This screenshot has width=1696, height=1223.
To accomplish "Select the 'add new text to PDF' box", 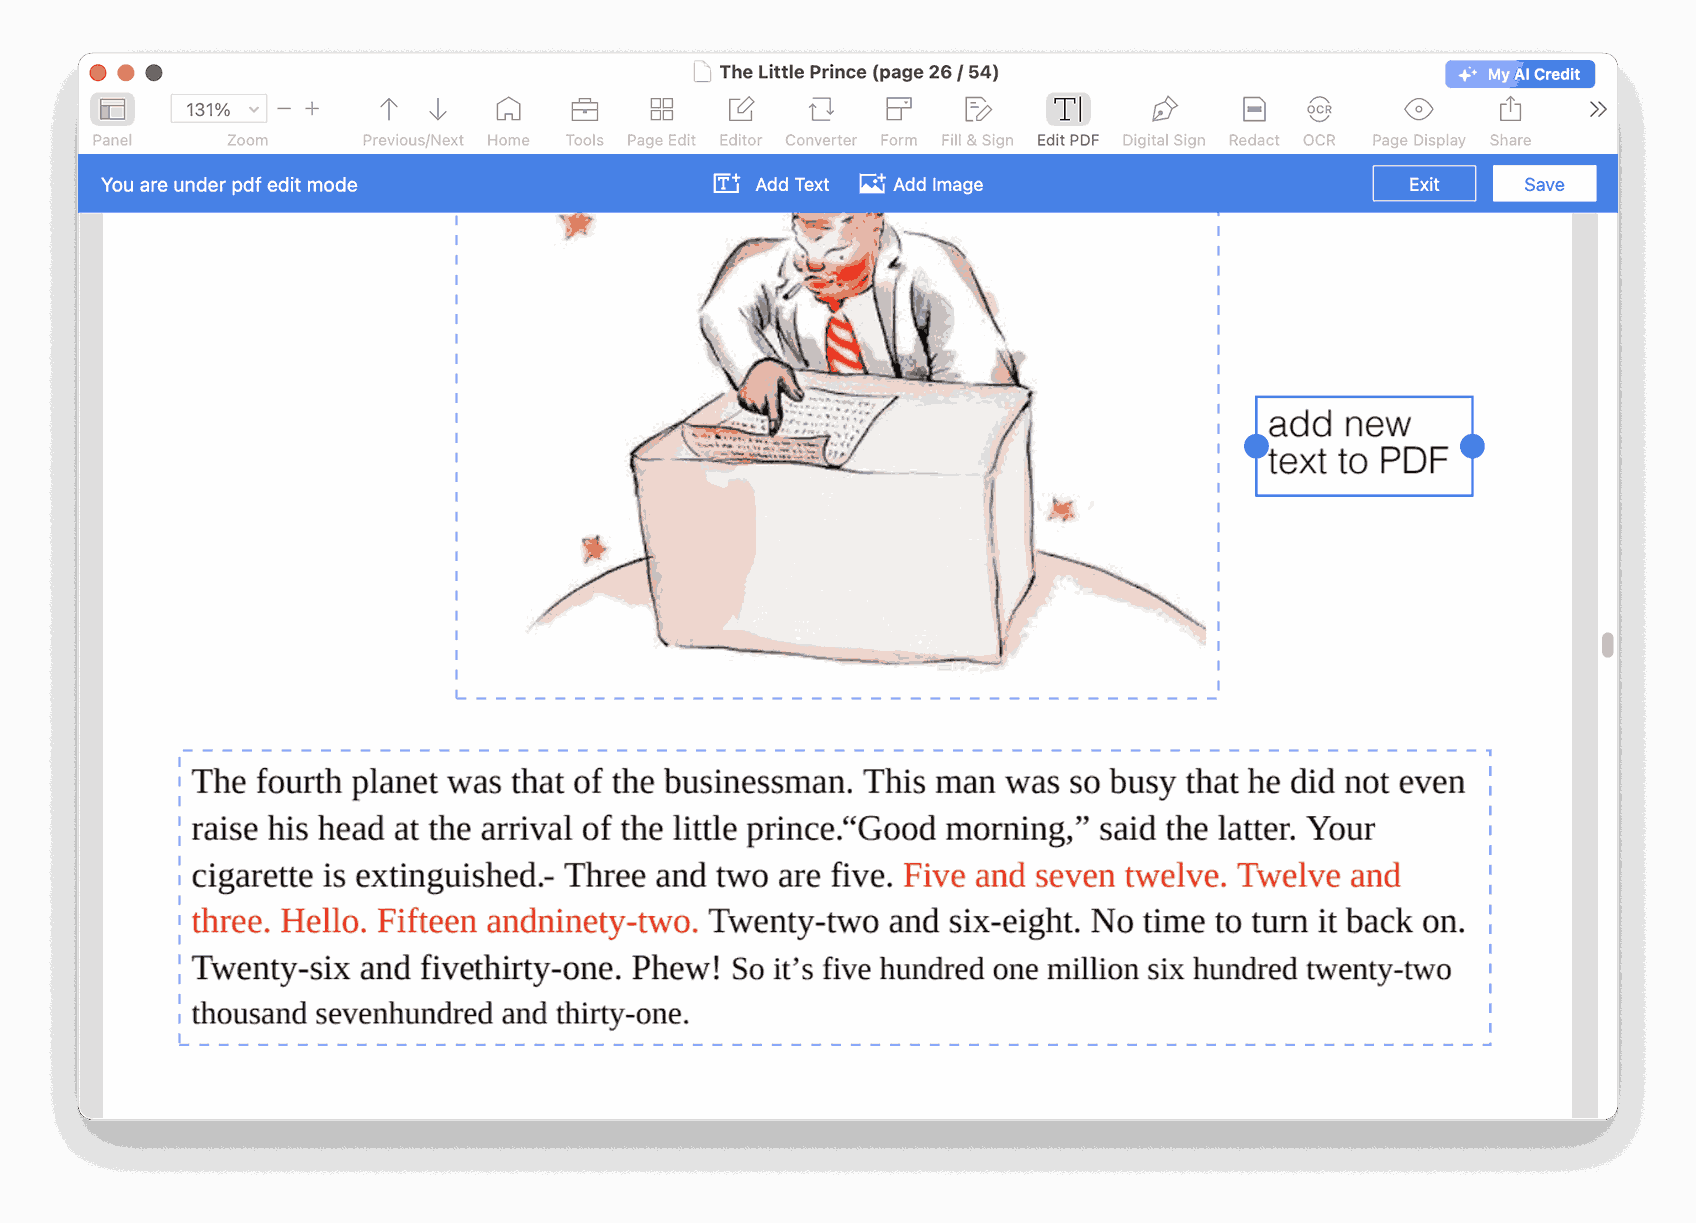I will pos(1364,446).
